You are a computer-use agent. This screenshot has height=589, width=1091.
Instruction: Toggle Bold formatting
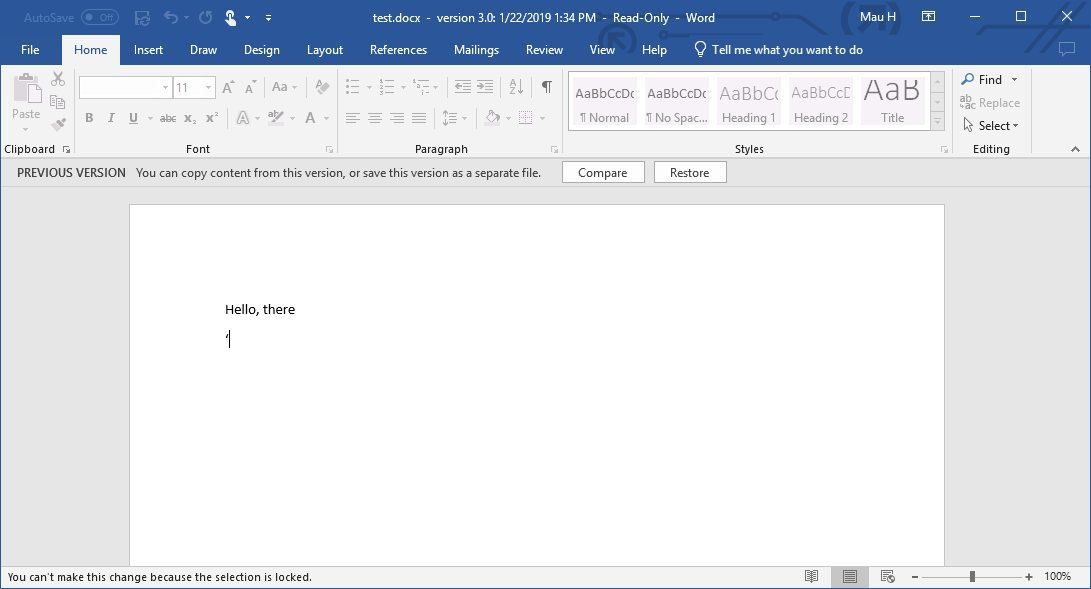89,118
